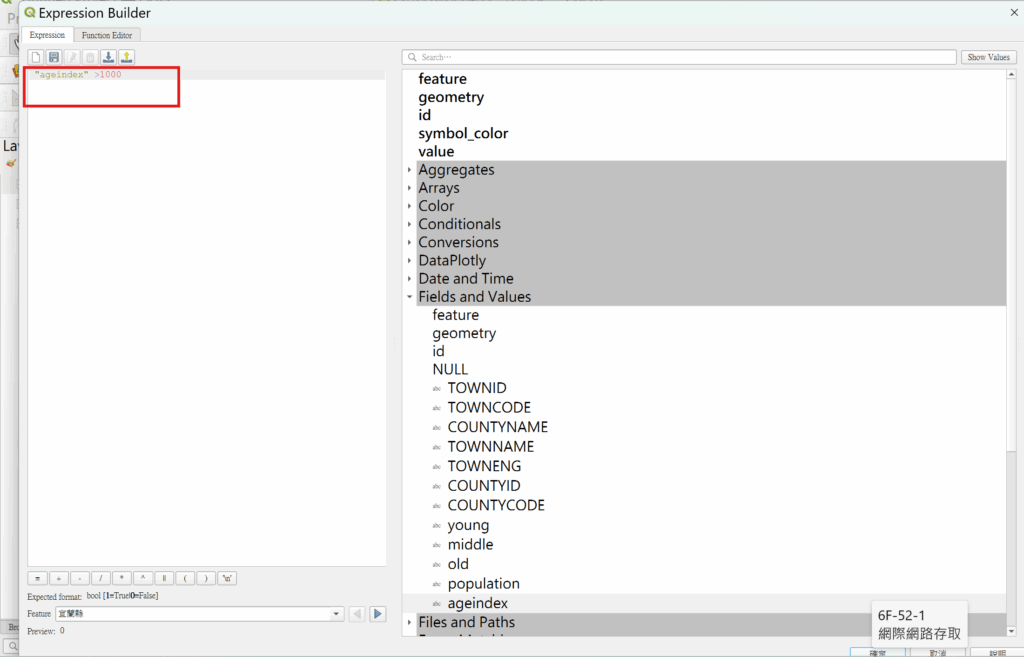Expand the DataPlotly group

coord(409,261)
